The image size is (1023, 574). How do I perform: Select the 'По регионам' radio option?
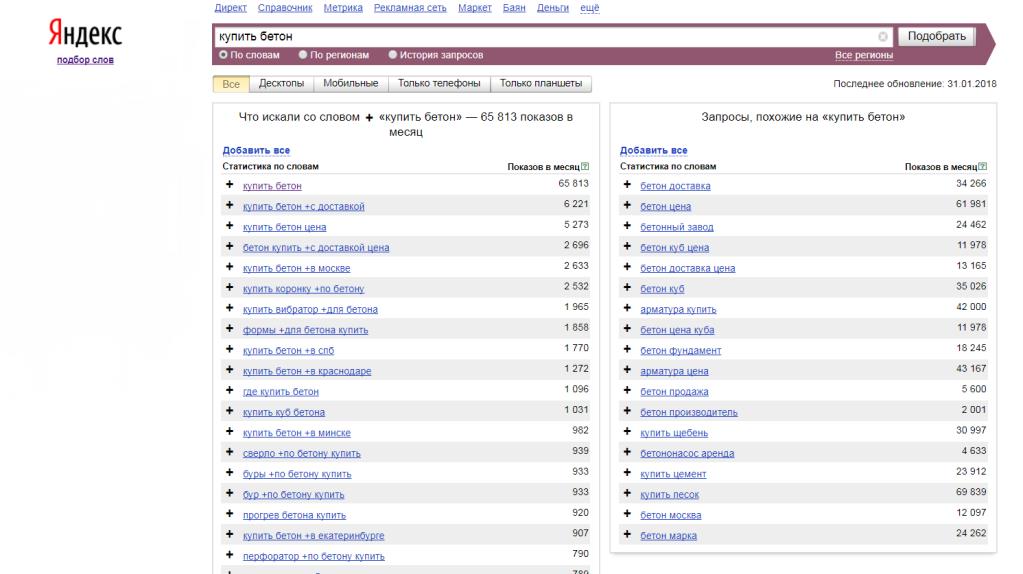coord(303,55)
